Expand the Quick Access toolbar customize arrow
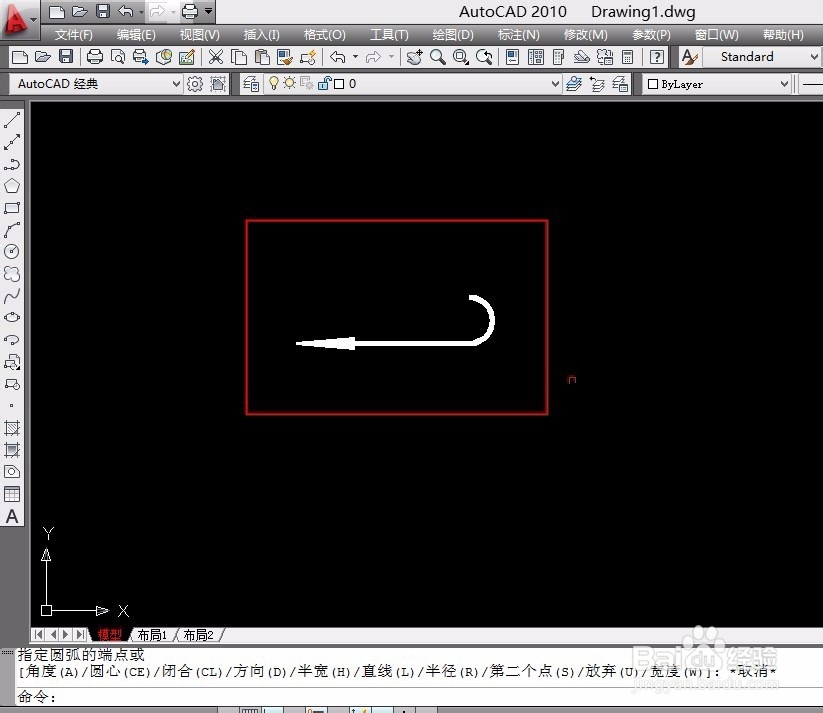Viewport: 823px width, 713px height. (208, 11)
